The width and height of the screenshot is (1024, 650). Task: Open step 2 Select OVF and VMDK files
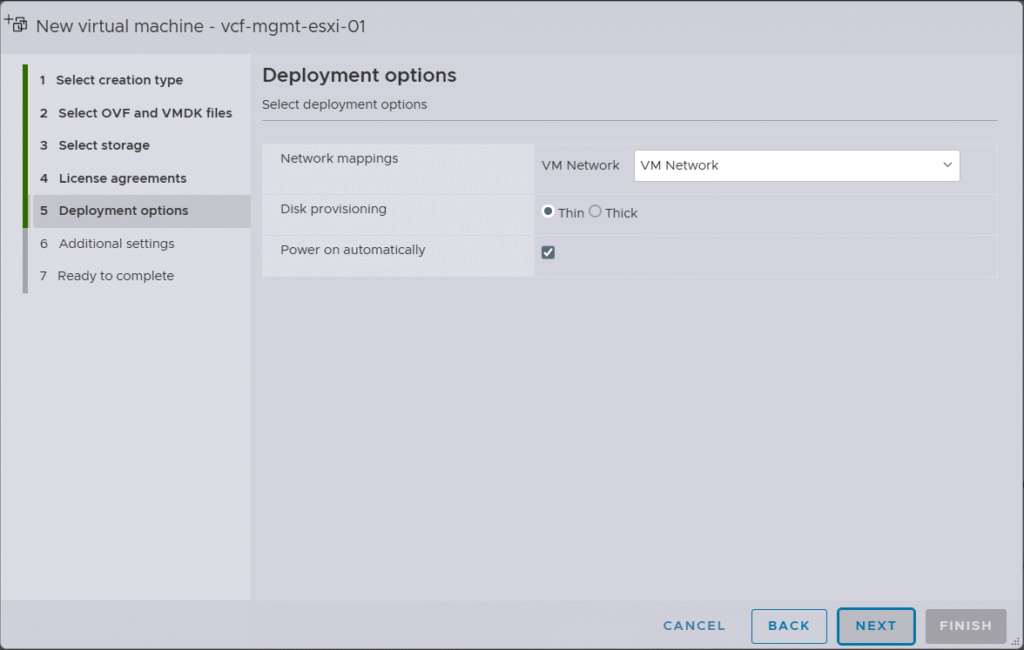pyautogui.click(x=144, y=113)
